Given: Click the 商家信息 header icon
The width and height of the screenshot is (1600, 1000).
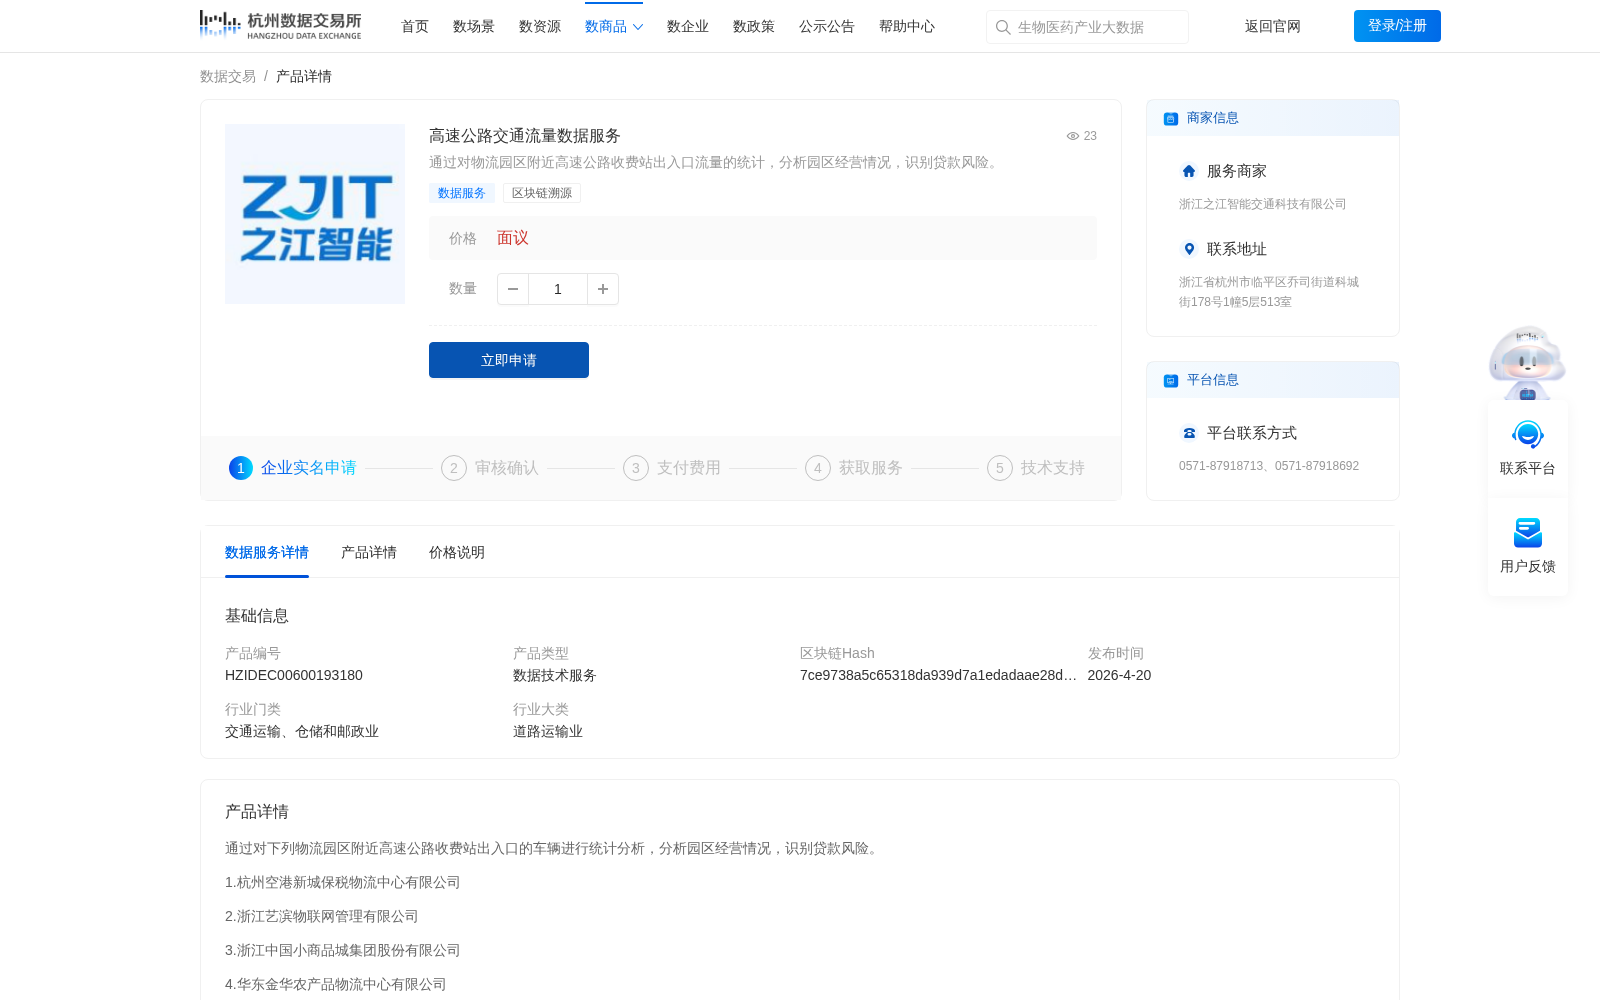Looking at the screenshot, I should point(1171,118).
